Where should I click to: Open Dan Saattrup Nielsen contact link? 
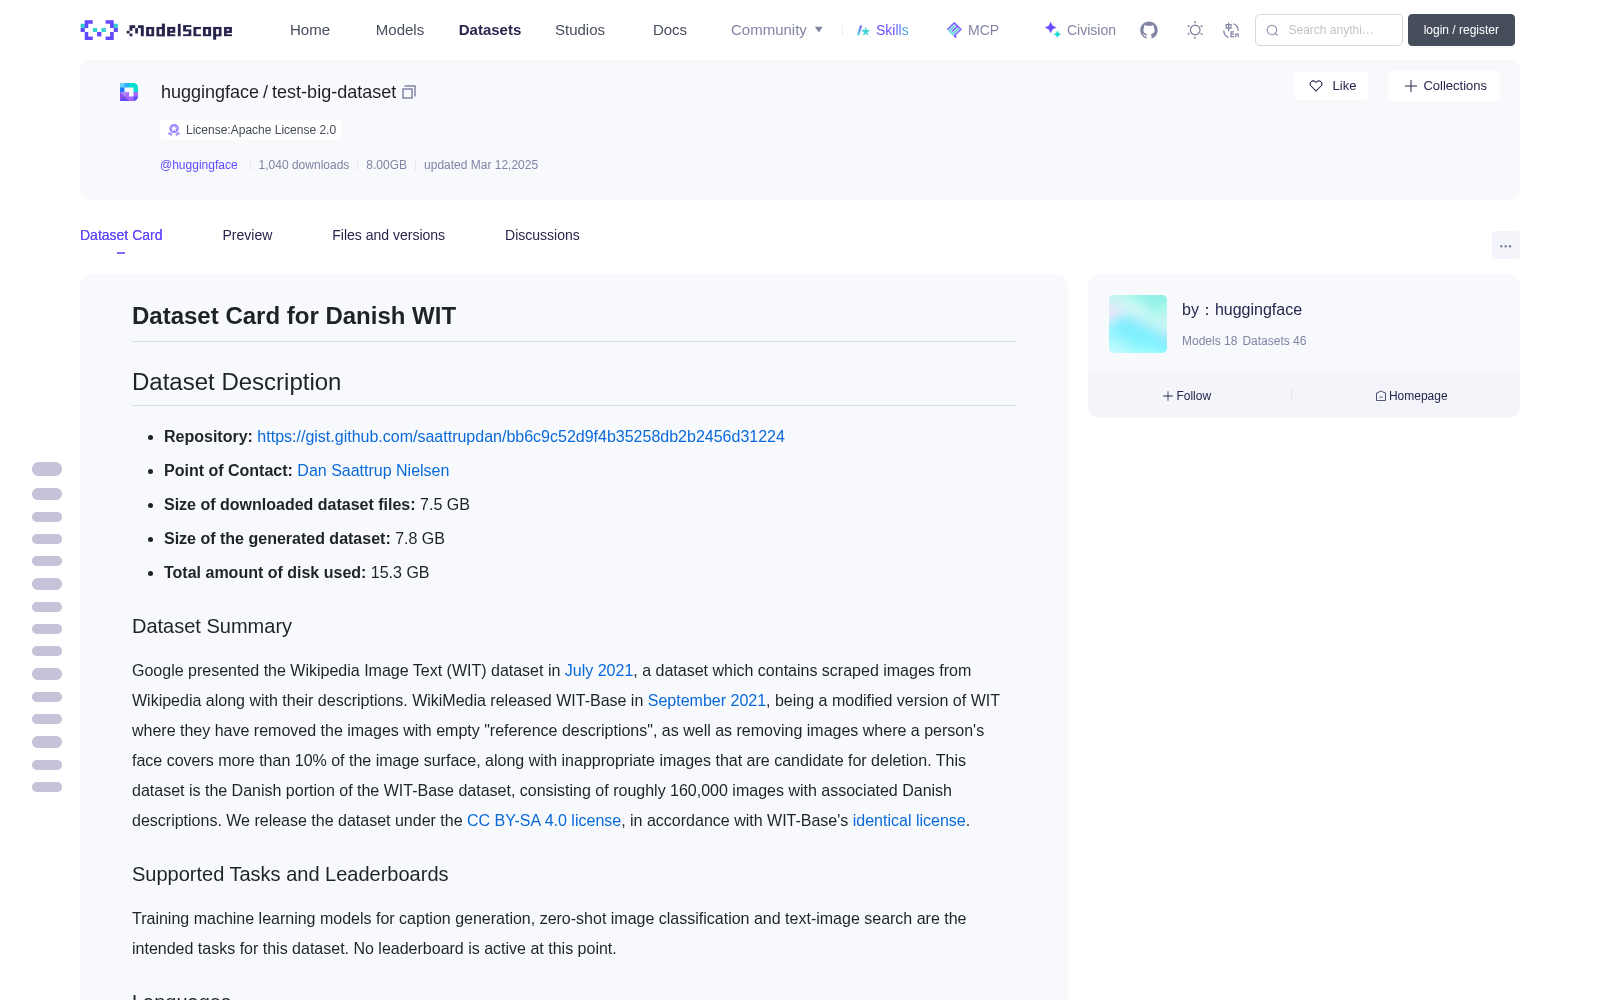(373, 471)
